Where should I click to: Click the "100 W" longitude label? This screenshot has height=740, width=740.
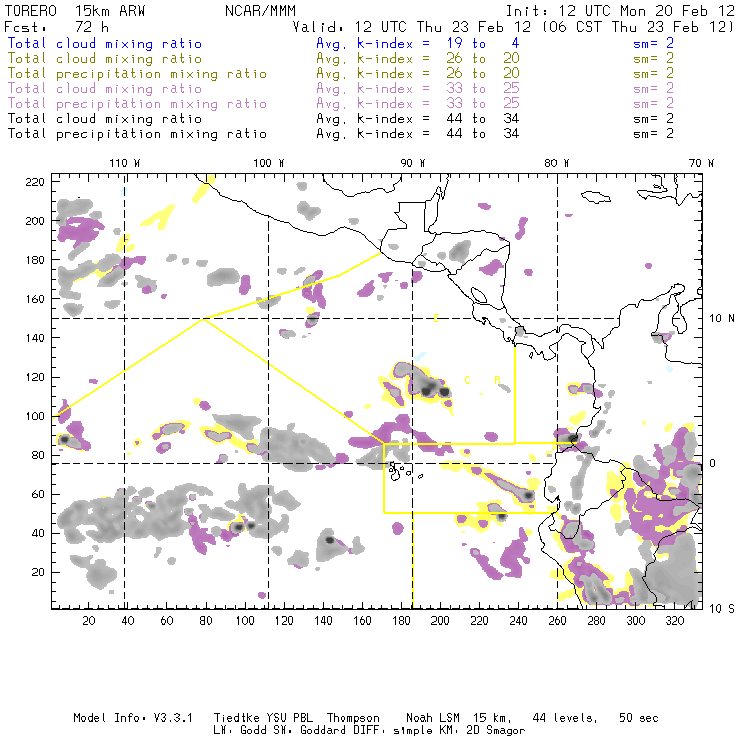[269, 163]
